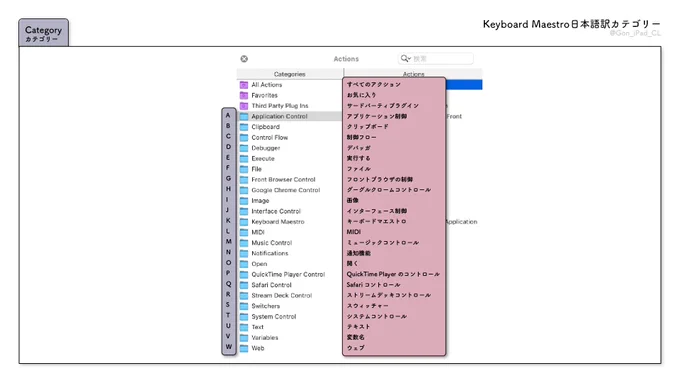
Task: Click the Actions column header
Action: pyautogui.click(x=413, y=74)
